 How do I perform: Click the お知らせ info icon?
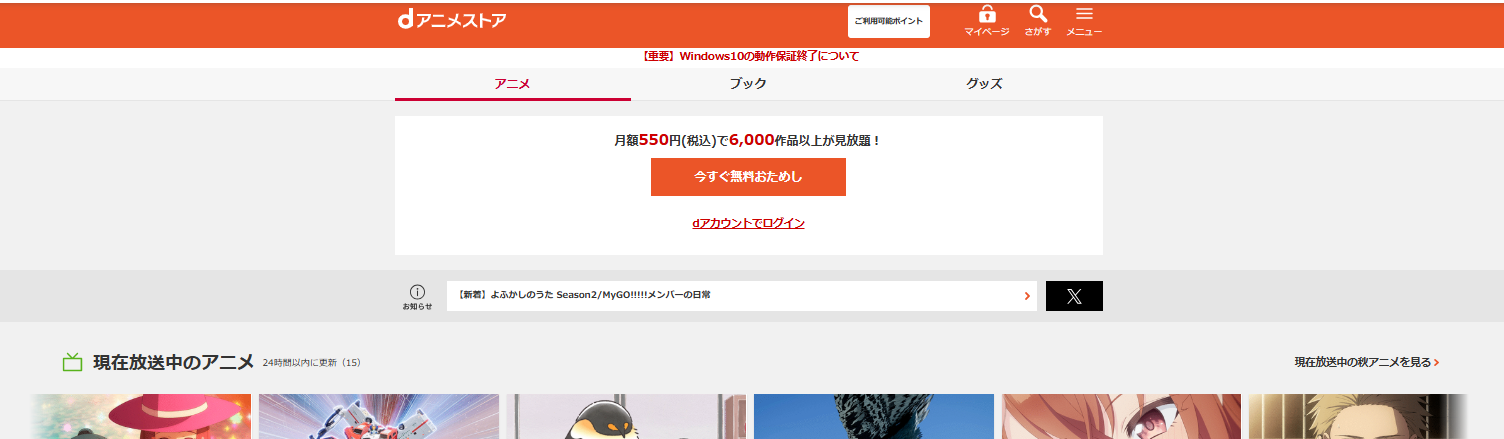417,291
